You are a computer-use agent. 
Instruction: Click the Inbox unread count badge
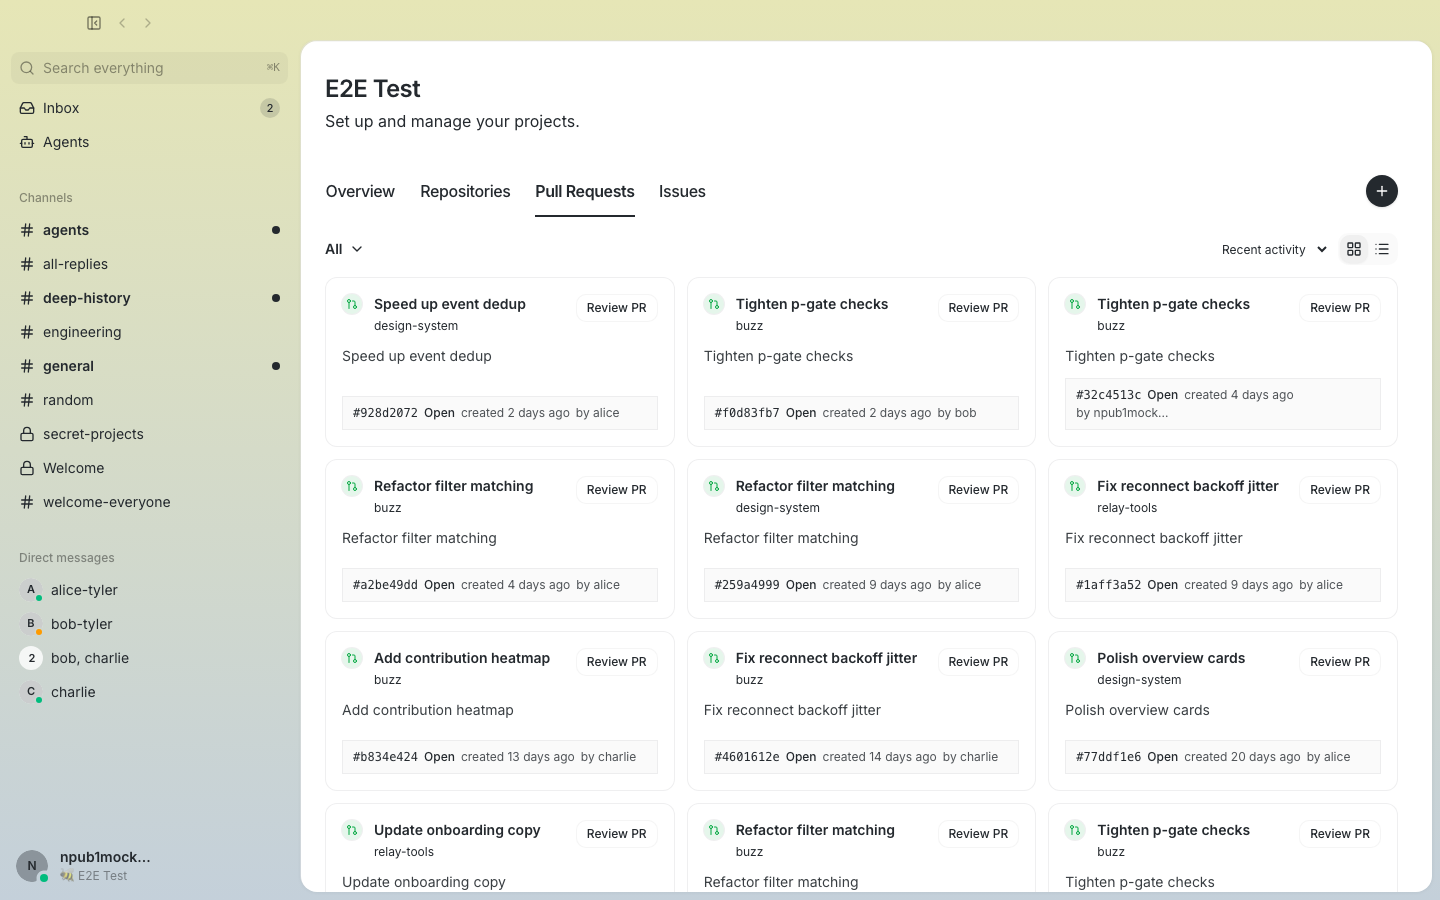(270, 108)
